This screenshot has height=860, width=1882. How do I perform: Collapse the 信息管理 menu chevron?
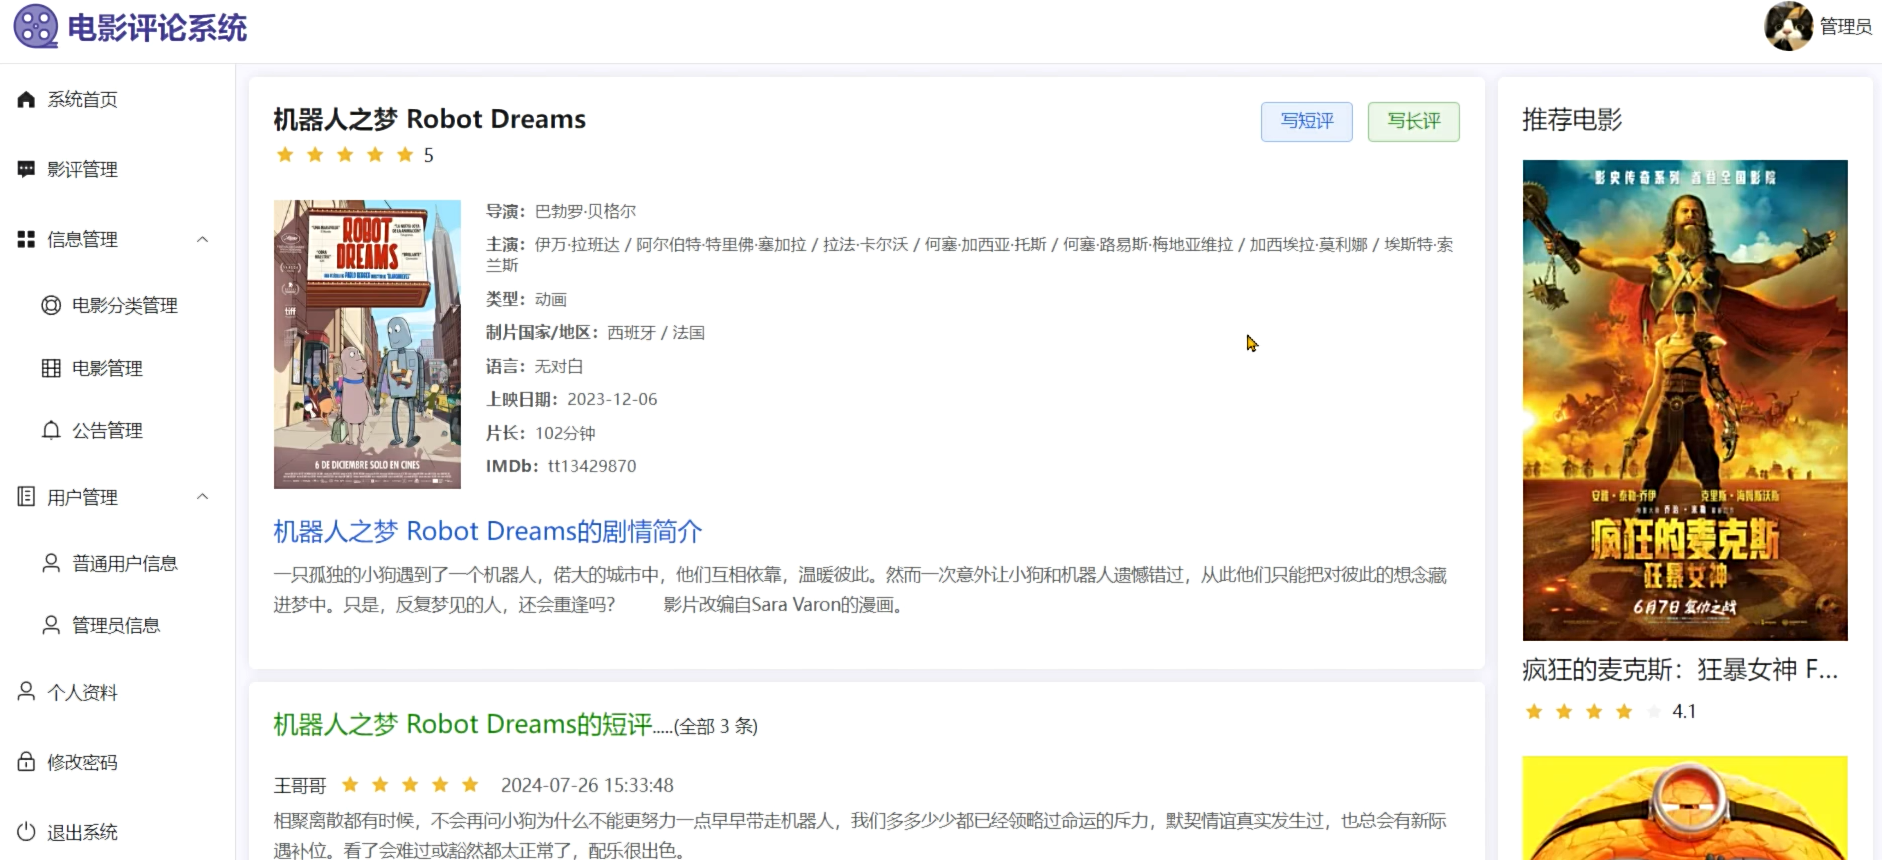[x=203, y=239]
